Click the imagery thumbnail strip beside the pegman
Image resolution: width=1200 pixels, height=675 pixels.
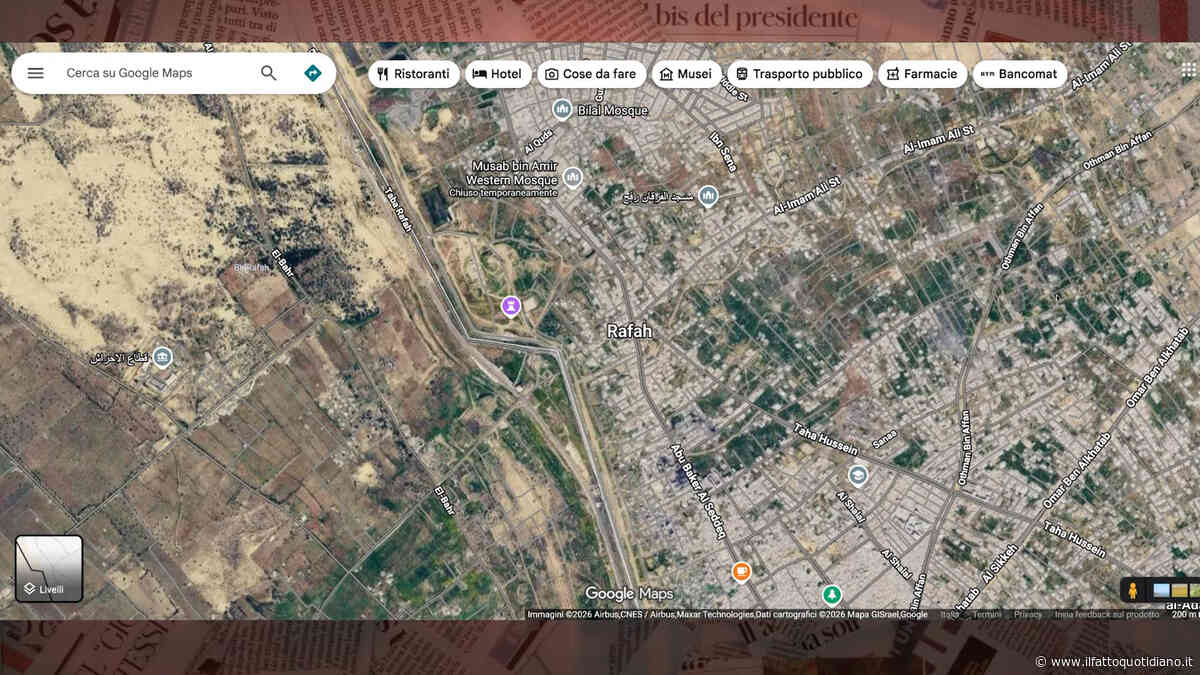pos(1176,590)
